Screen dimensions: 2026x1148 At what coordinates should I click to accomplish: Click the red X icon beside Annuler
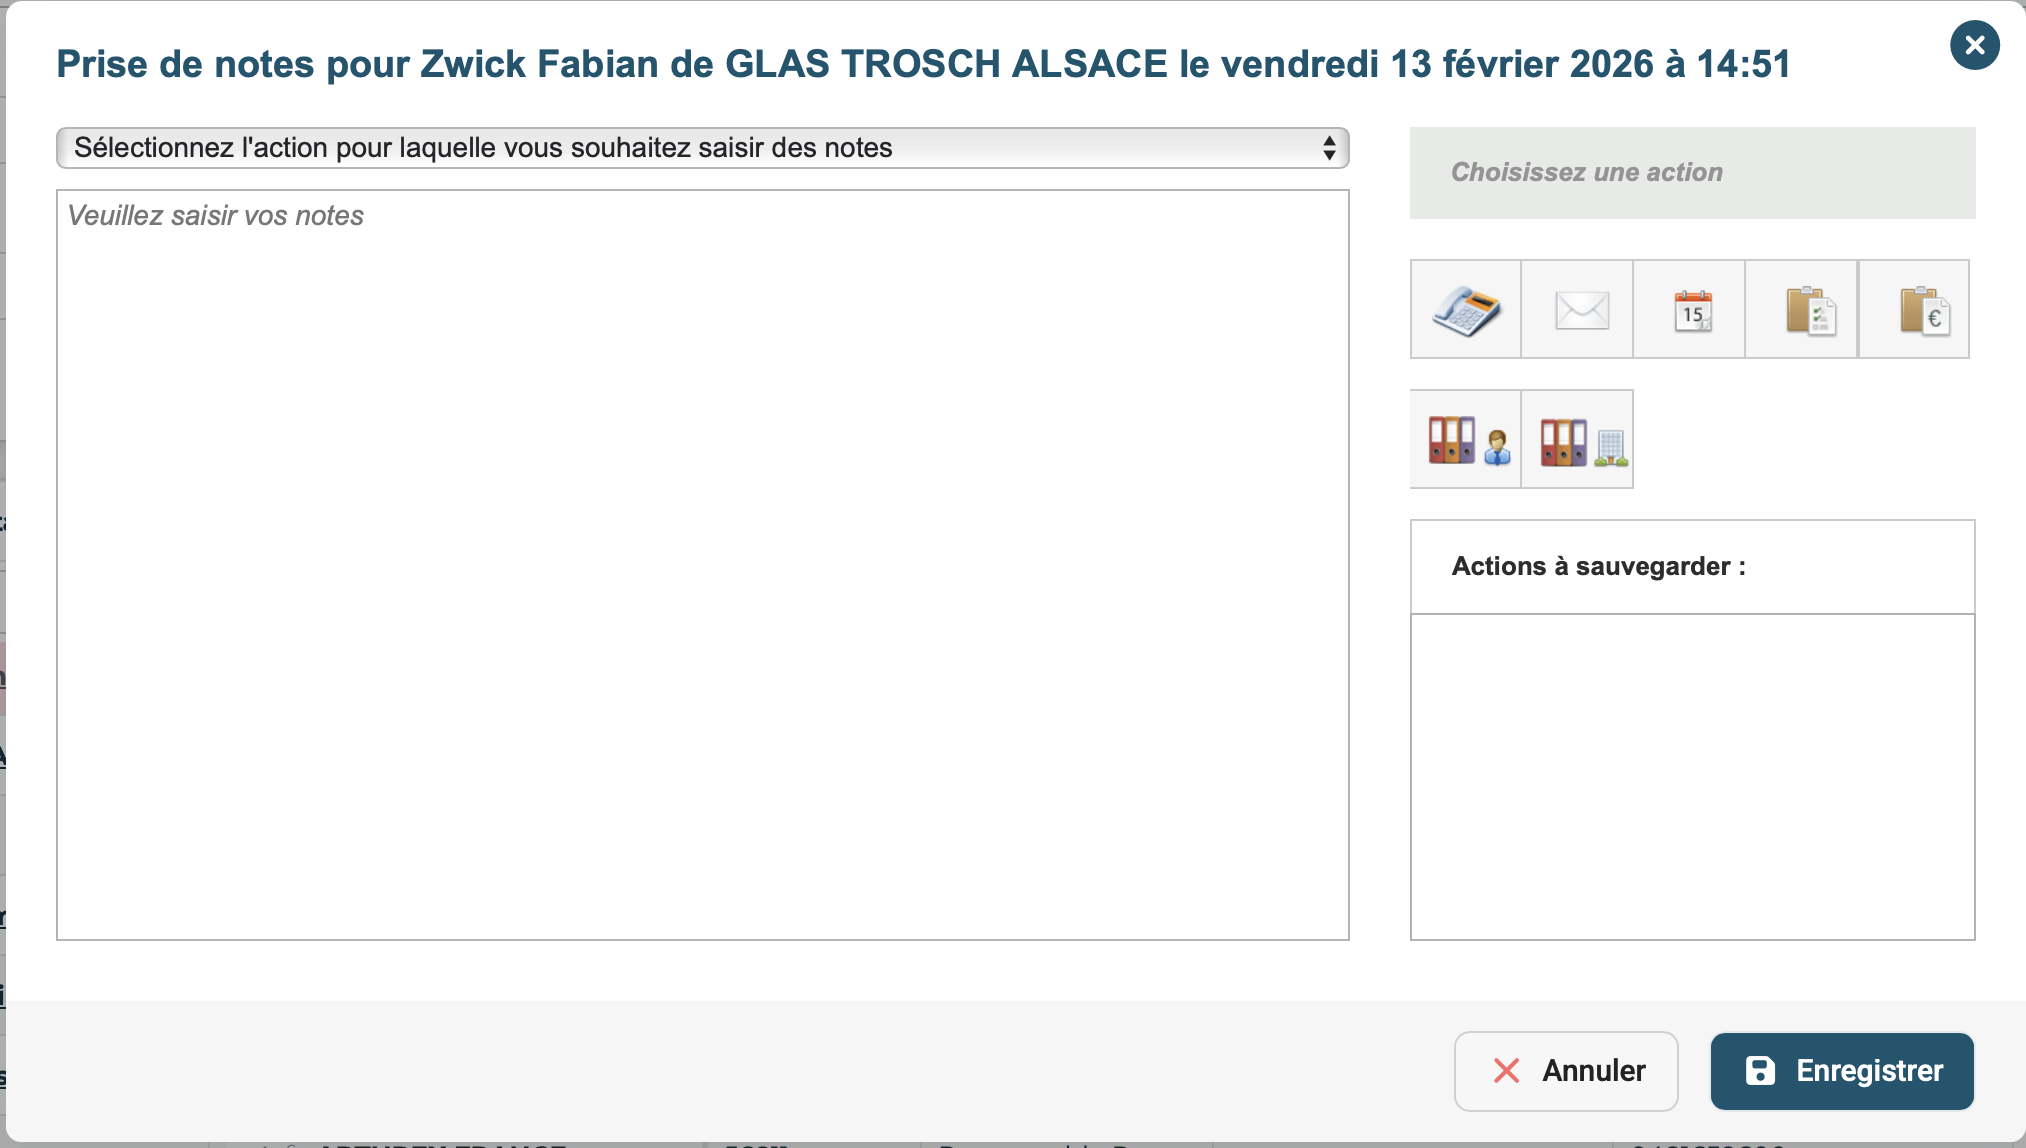(1506, 1071)
